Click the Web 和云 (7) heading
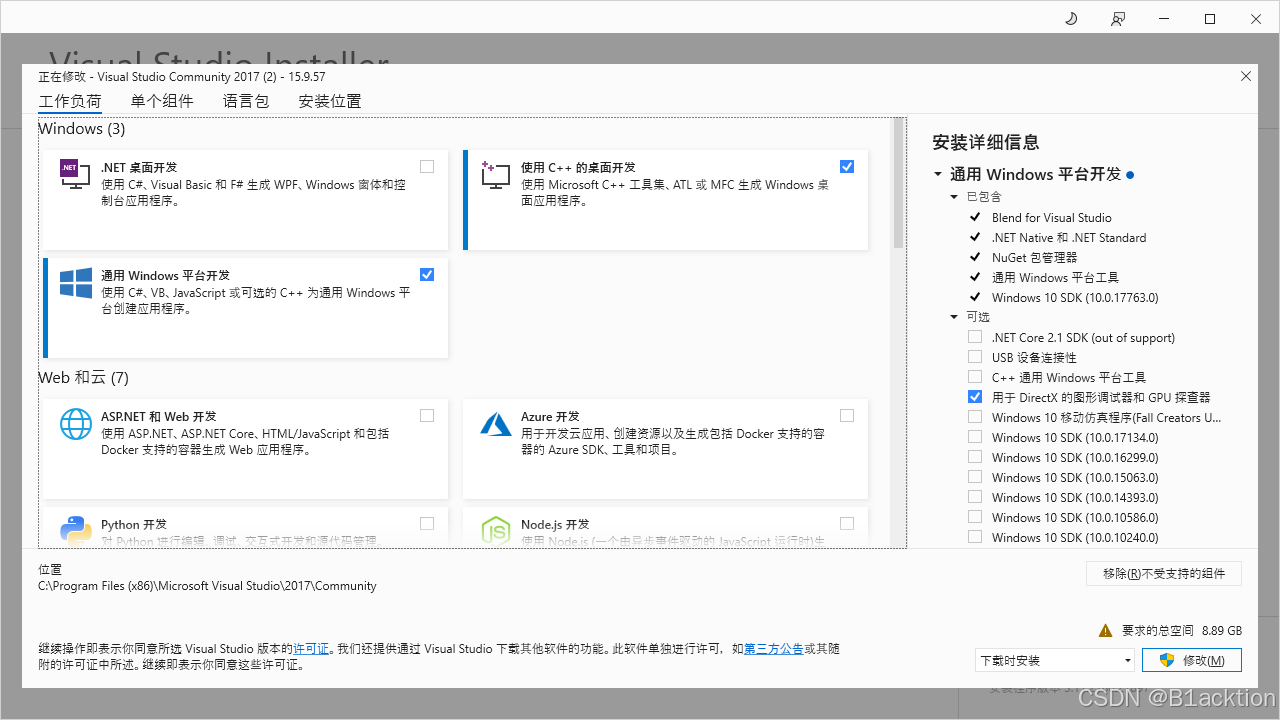Screen dimensions: 1280x720 [84, 378]
